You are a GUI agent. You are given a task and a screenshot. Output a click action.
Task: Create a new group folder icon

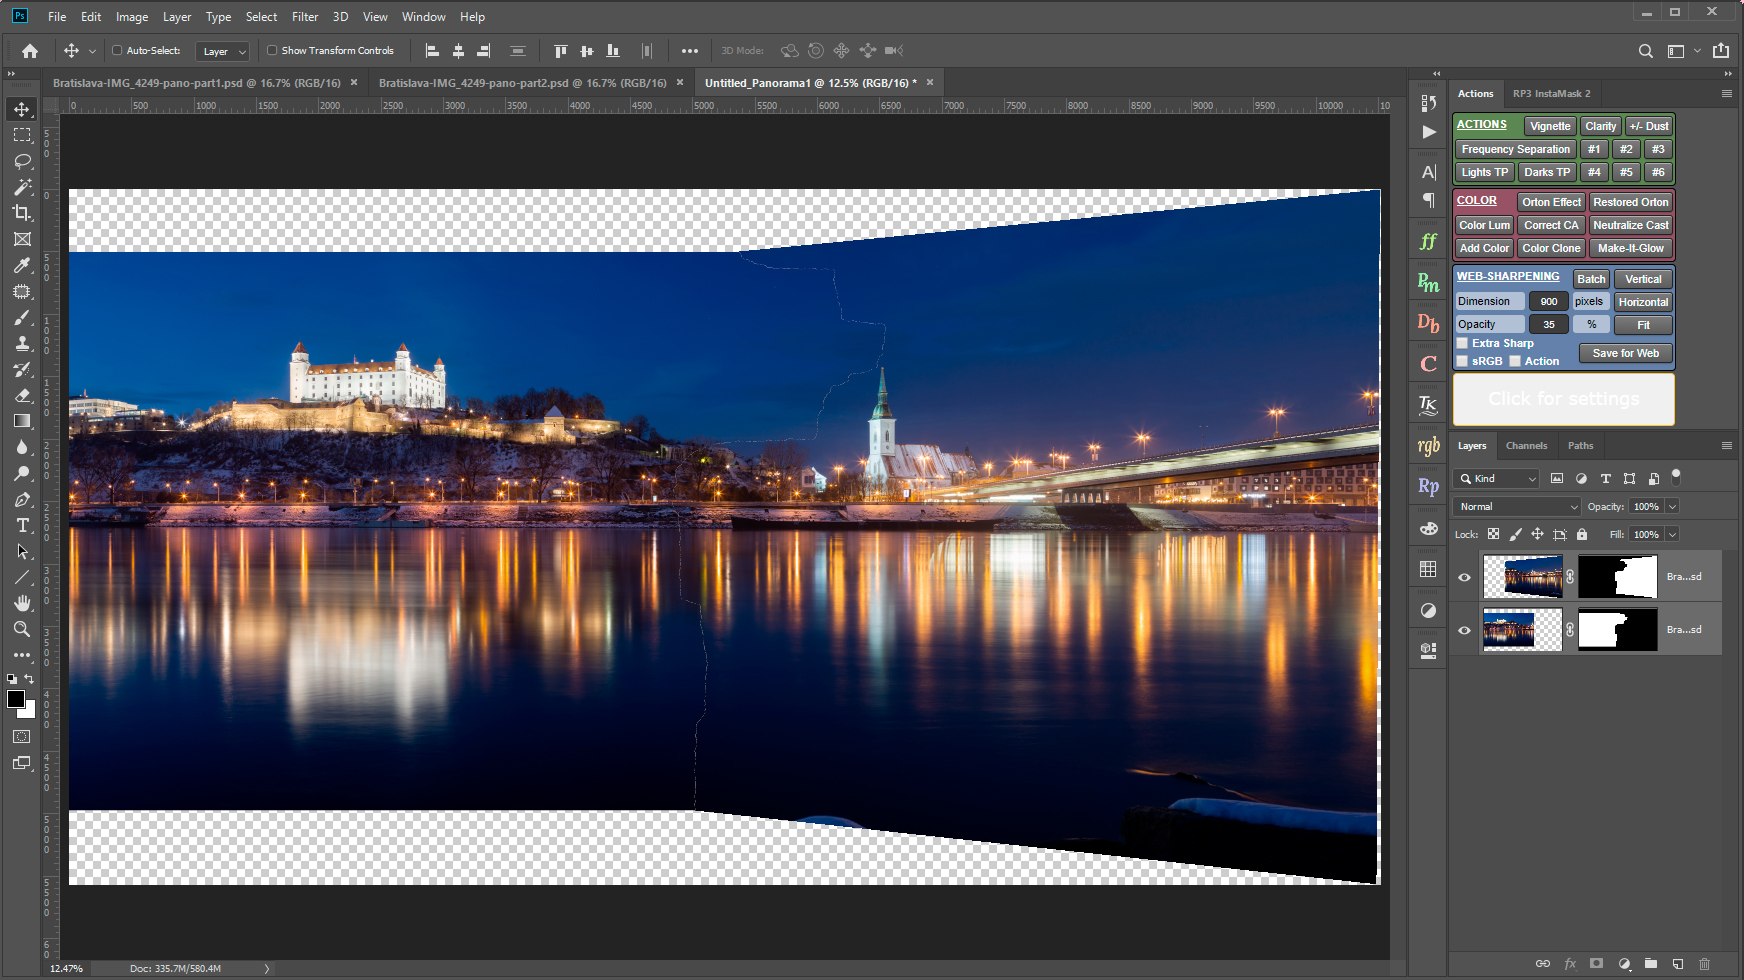tap(1651, 964)
